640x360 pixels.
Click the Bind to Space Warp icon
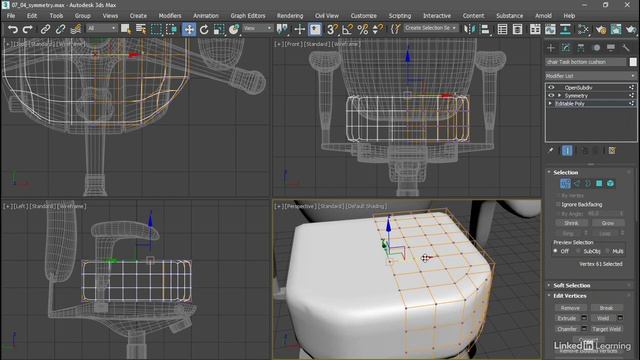pyautogui.click(x=76, y=29)
